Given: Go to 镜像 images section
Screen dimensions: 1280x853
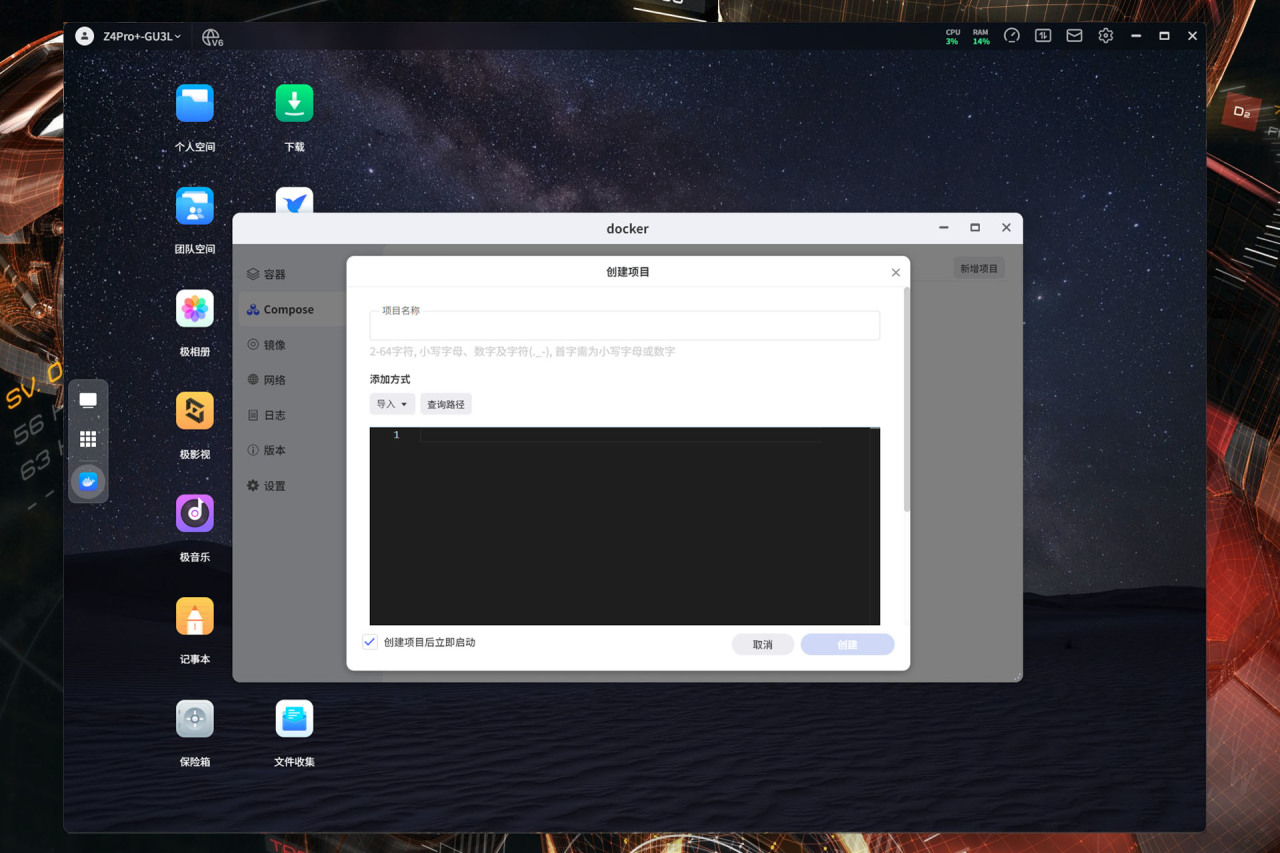Looking at the screenshot, I should (x=274, y=345).
